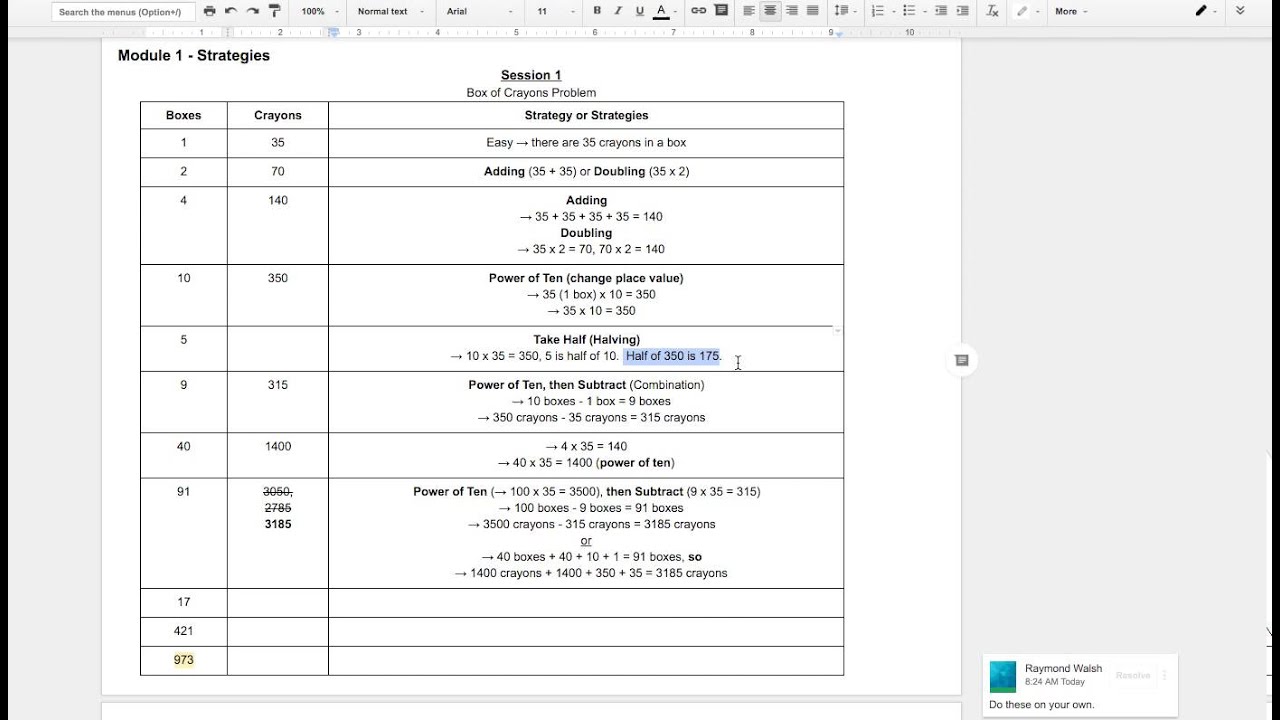Click Increase indent icon
This screenshot has width=1280, height=720.
pos(962,11)
